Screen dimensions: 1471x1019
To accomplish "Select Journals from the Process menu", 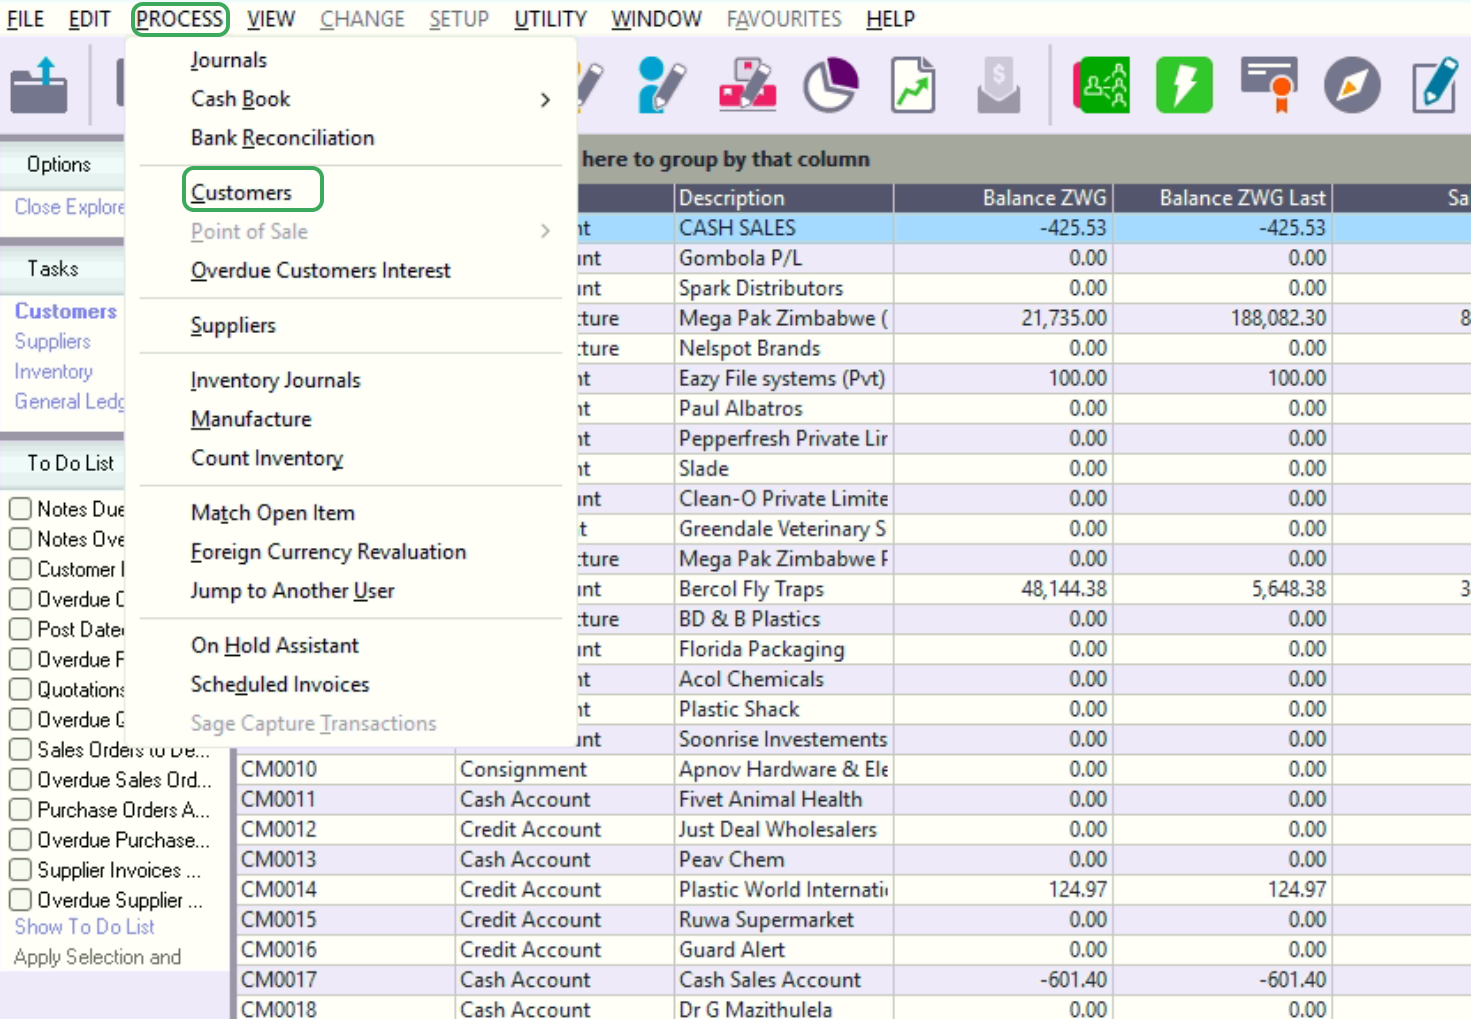I will tap(229, 60).
